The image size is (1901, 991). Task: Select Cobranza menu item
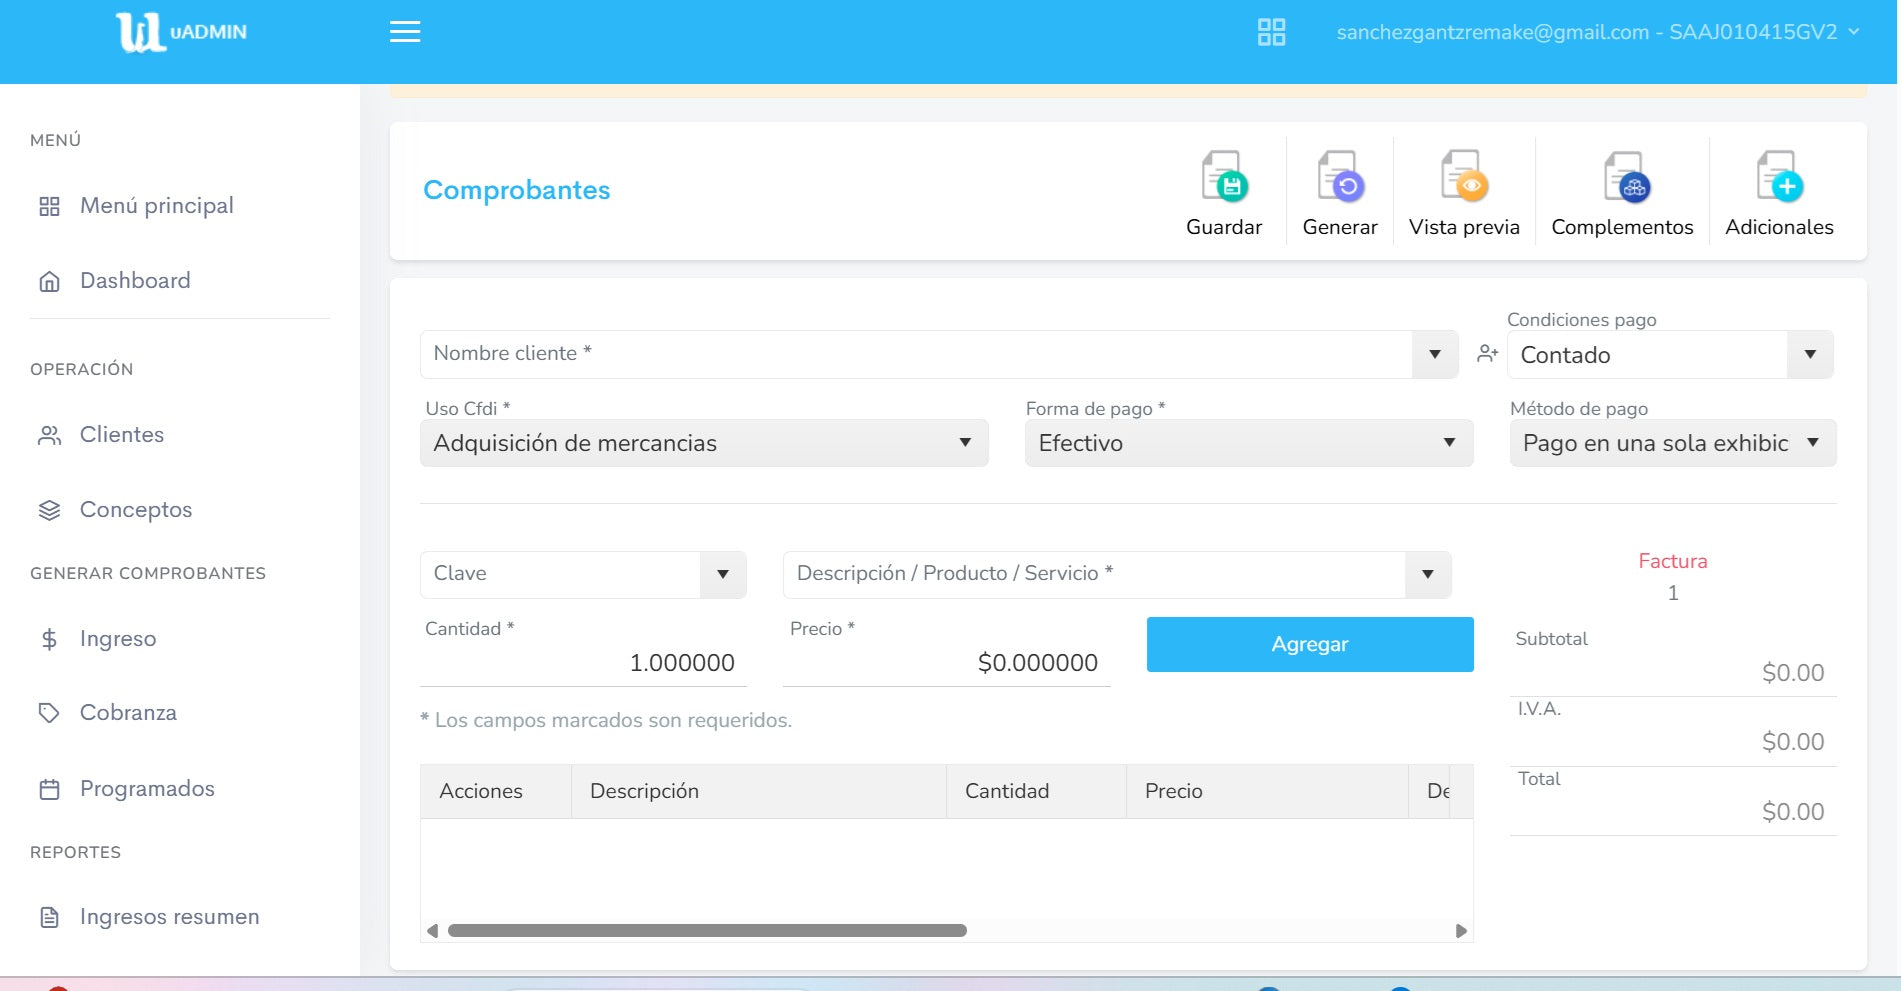click(x=128, y=713)
